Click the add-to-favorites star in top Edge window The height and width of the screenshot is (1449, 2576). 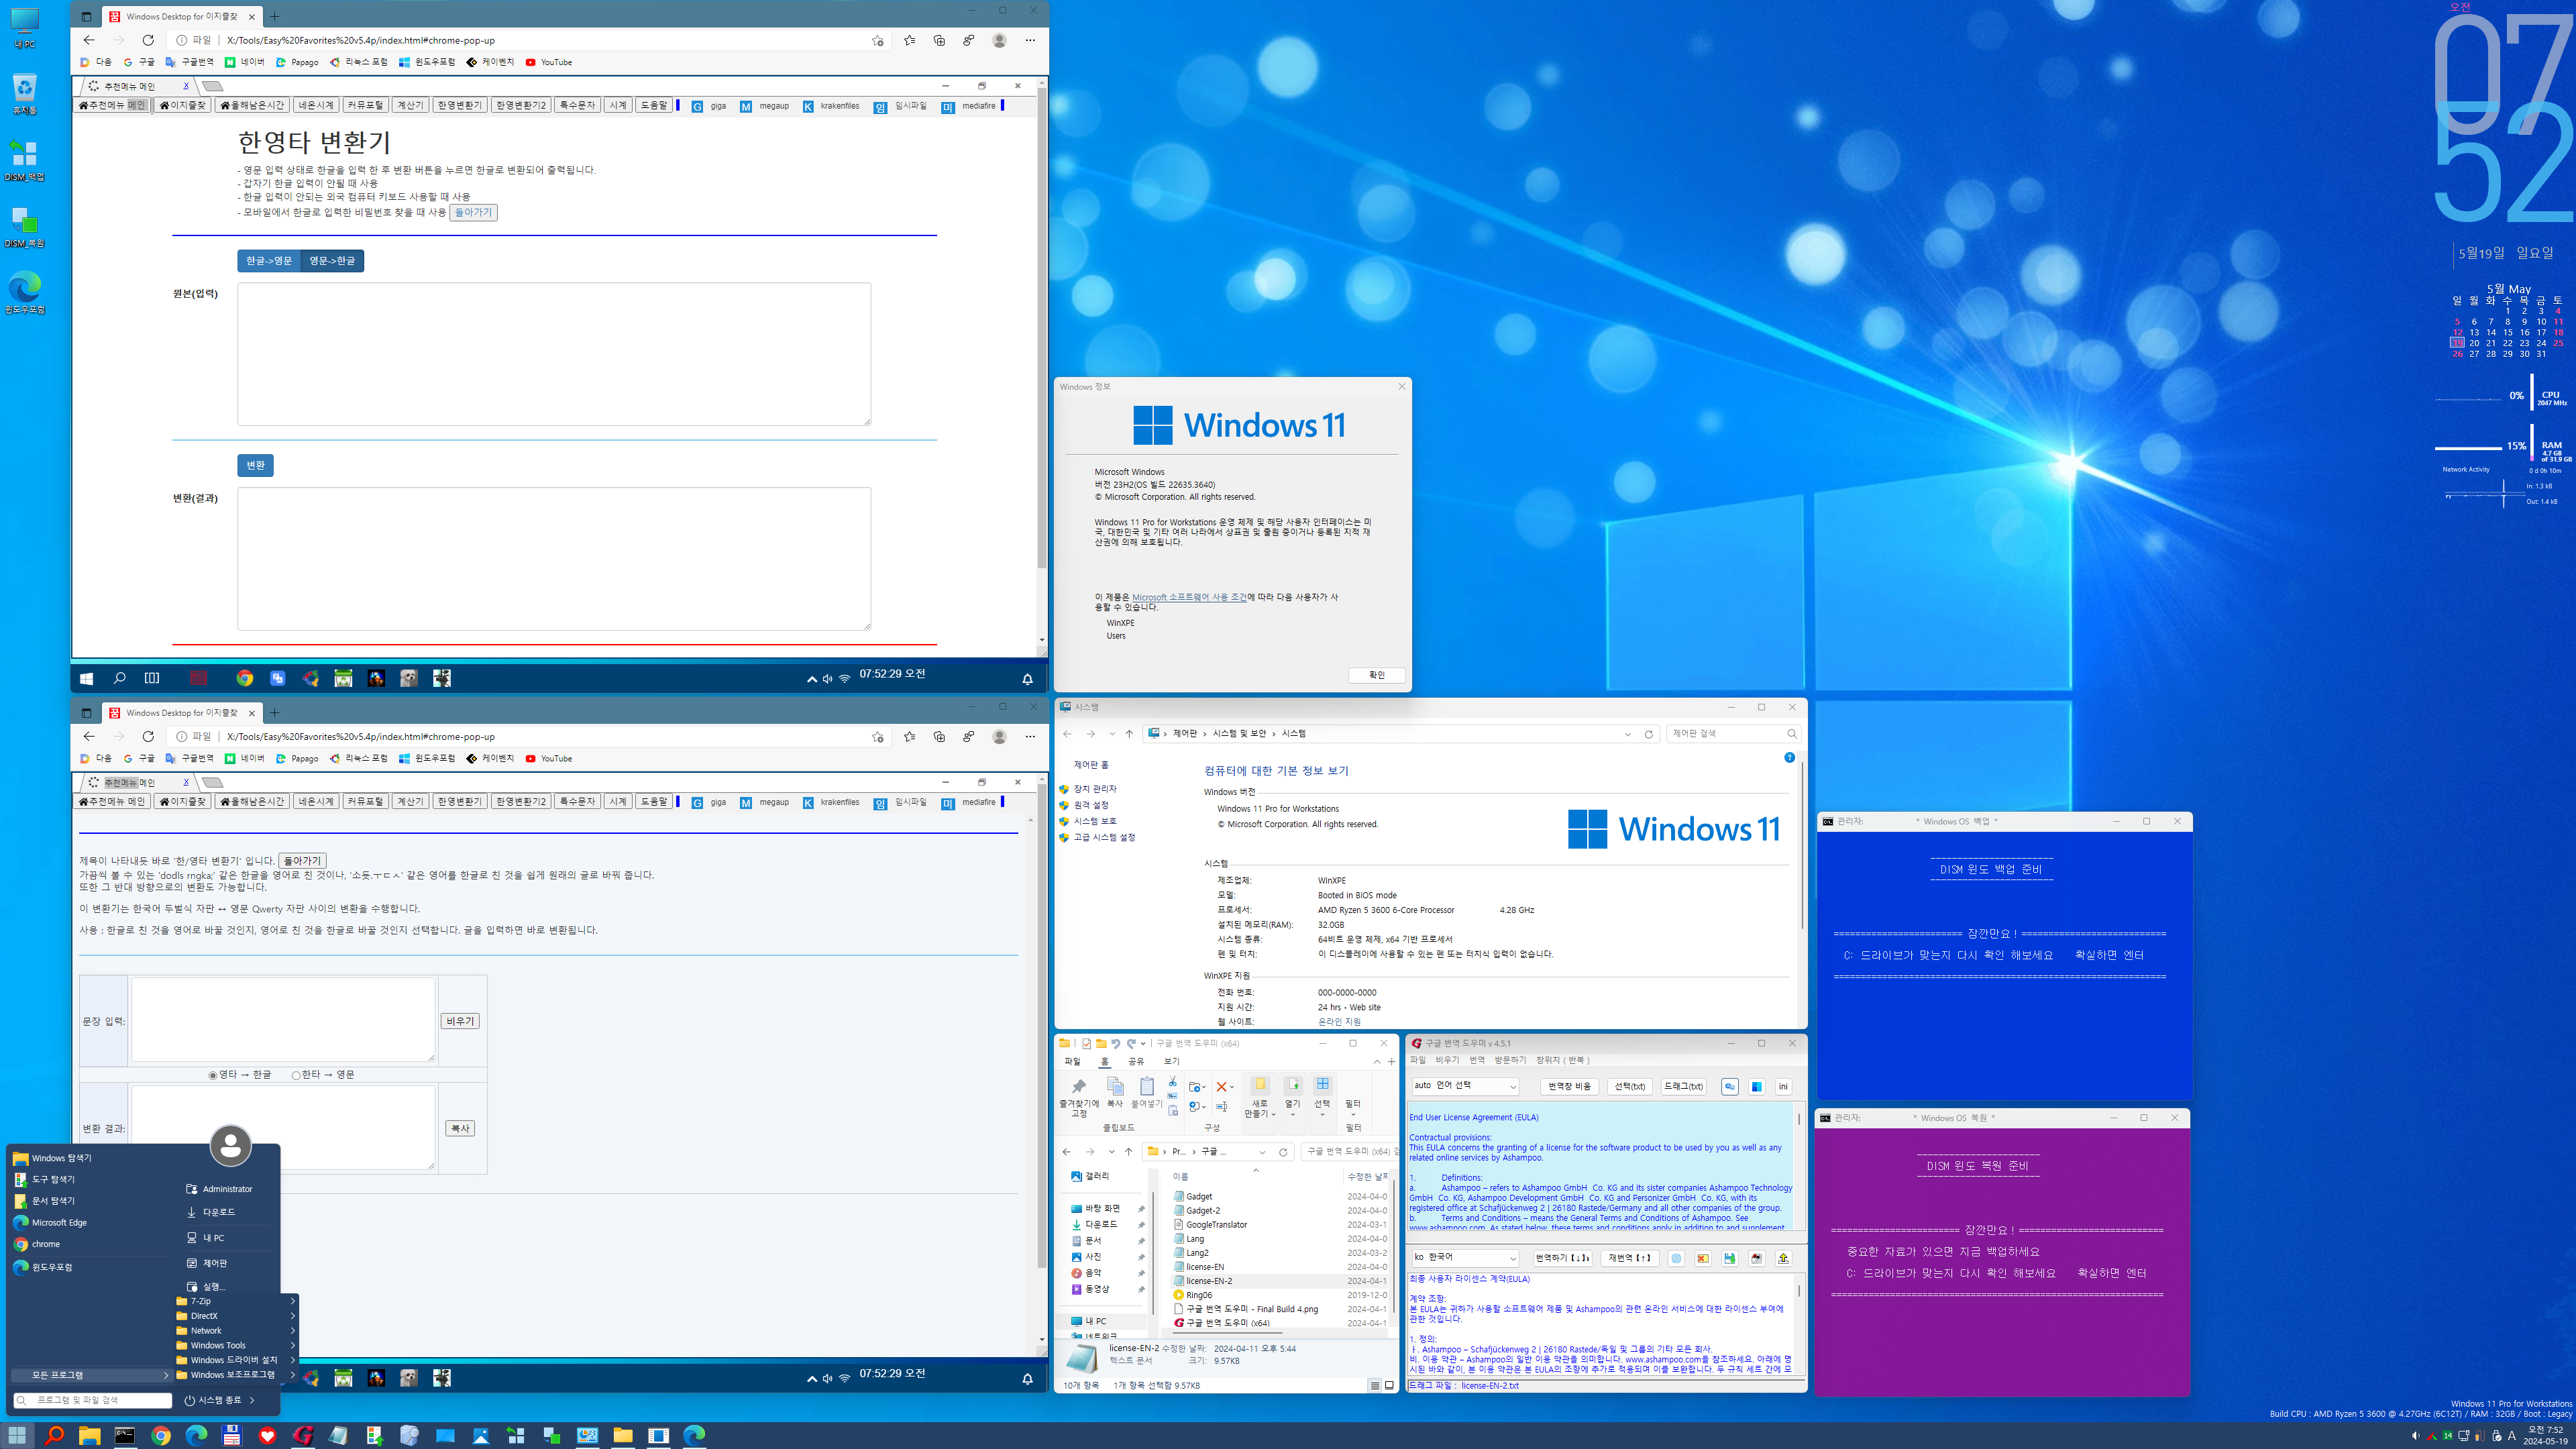[877, 40]
